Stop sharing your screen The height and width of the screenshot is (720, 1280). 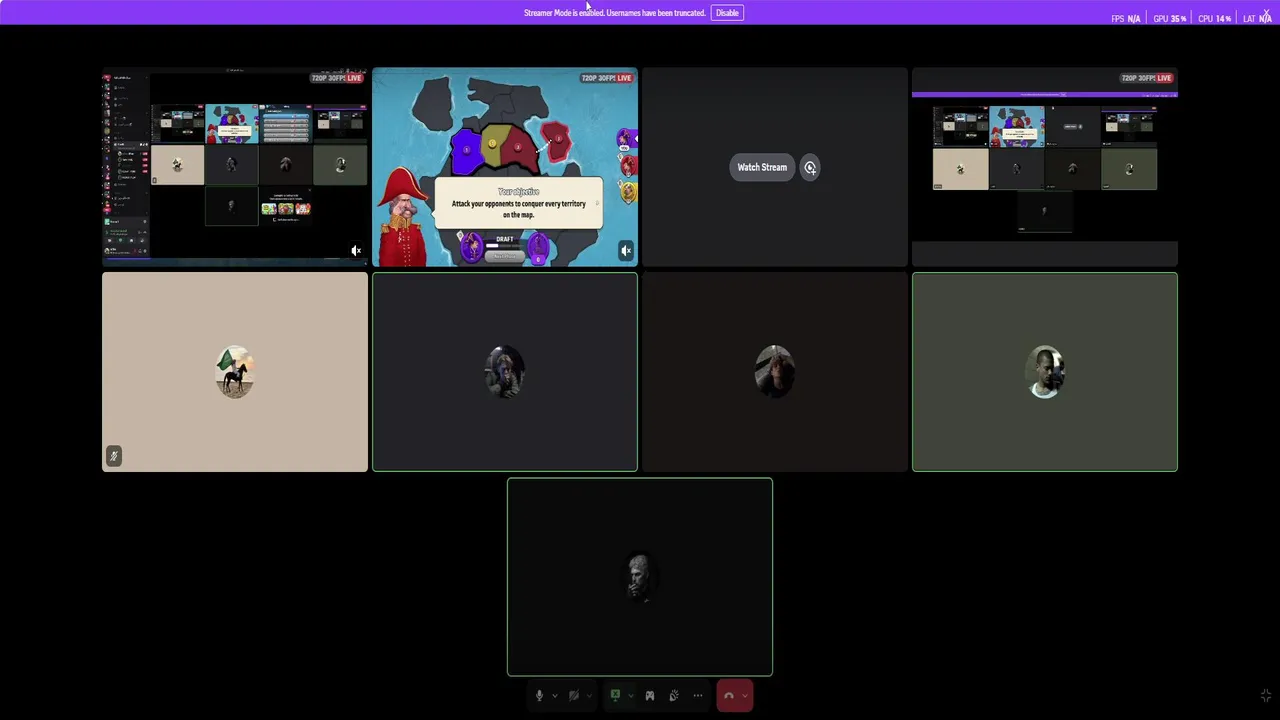click(x=615, y=696)
